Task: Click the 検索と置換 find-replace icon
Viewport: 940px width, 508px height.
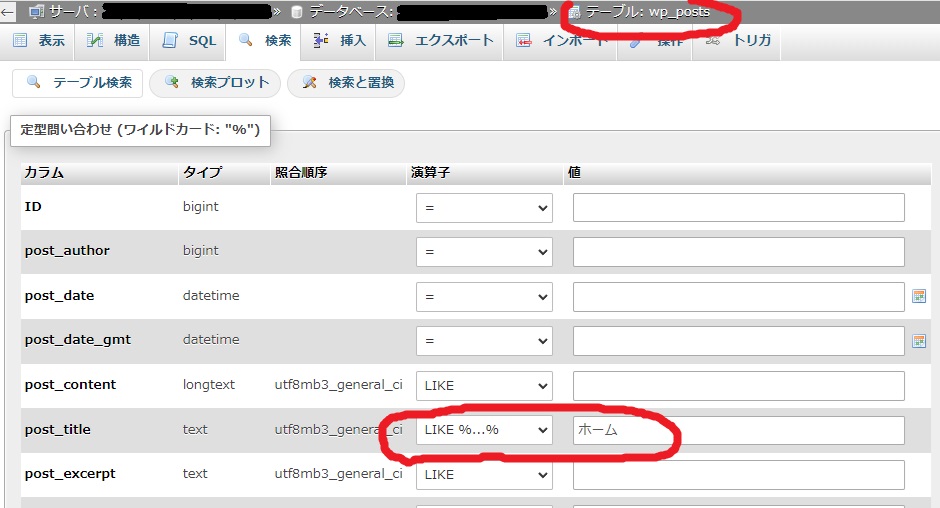Action: coord(309,83)
